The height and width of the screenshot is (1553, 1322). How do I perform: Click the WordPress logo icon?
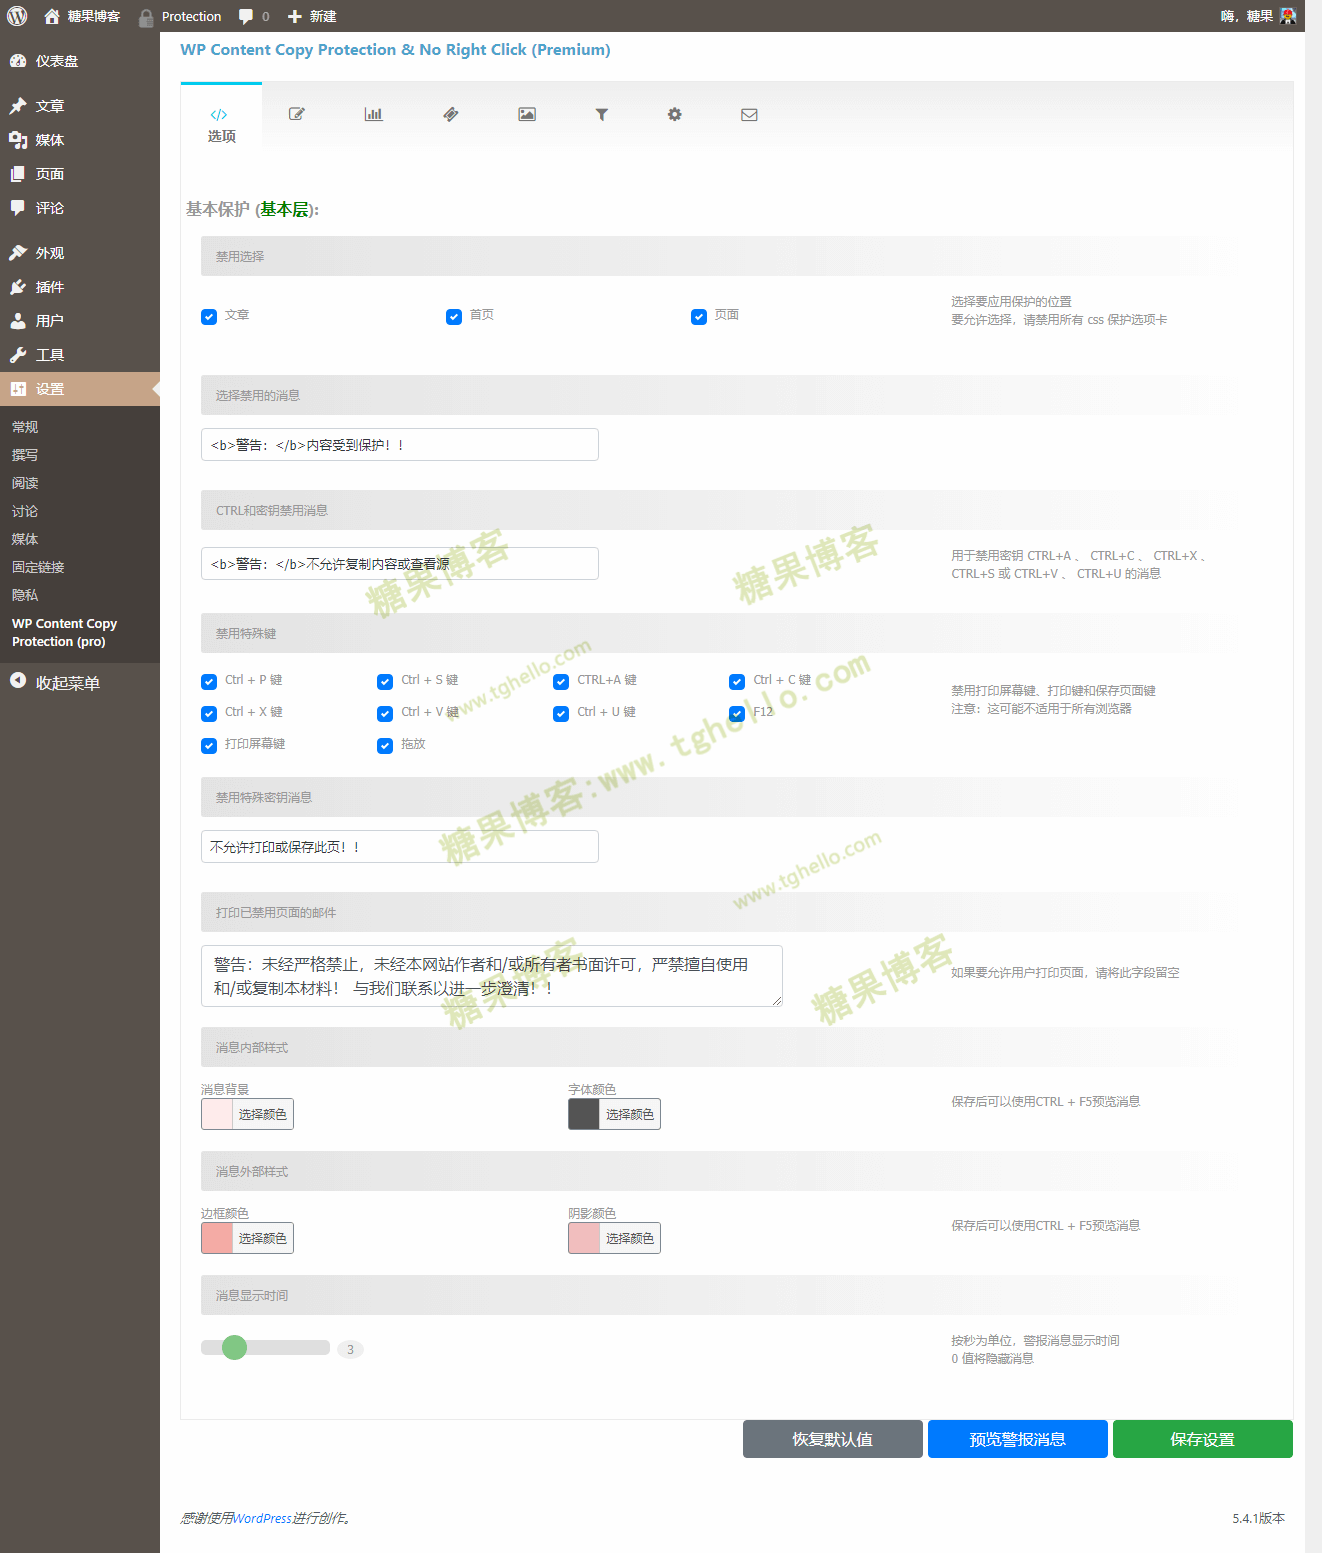click(x=17, y=16)
